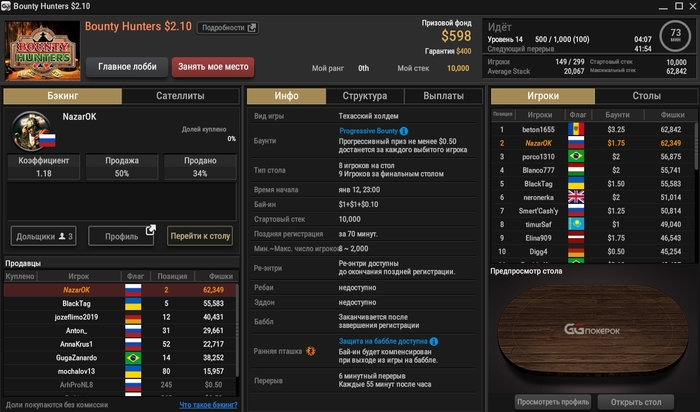
Task: Go to Главное лобби
Action: click(x=127, y=67)
